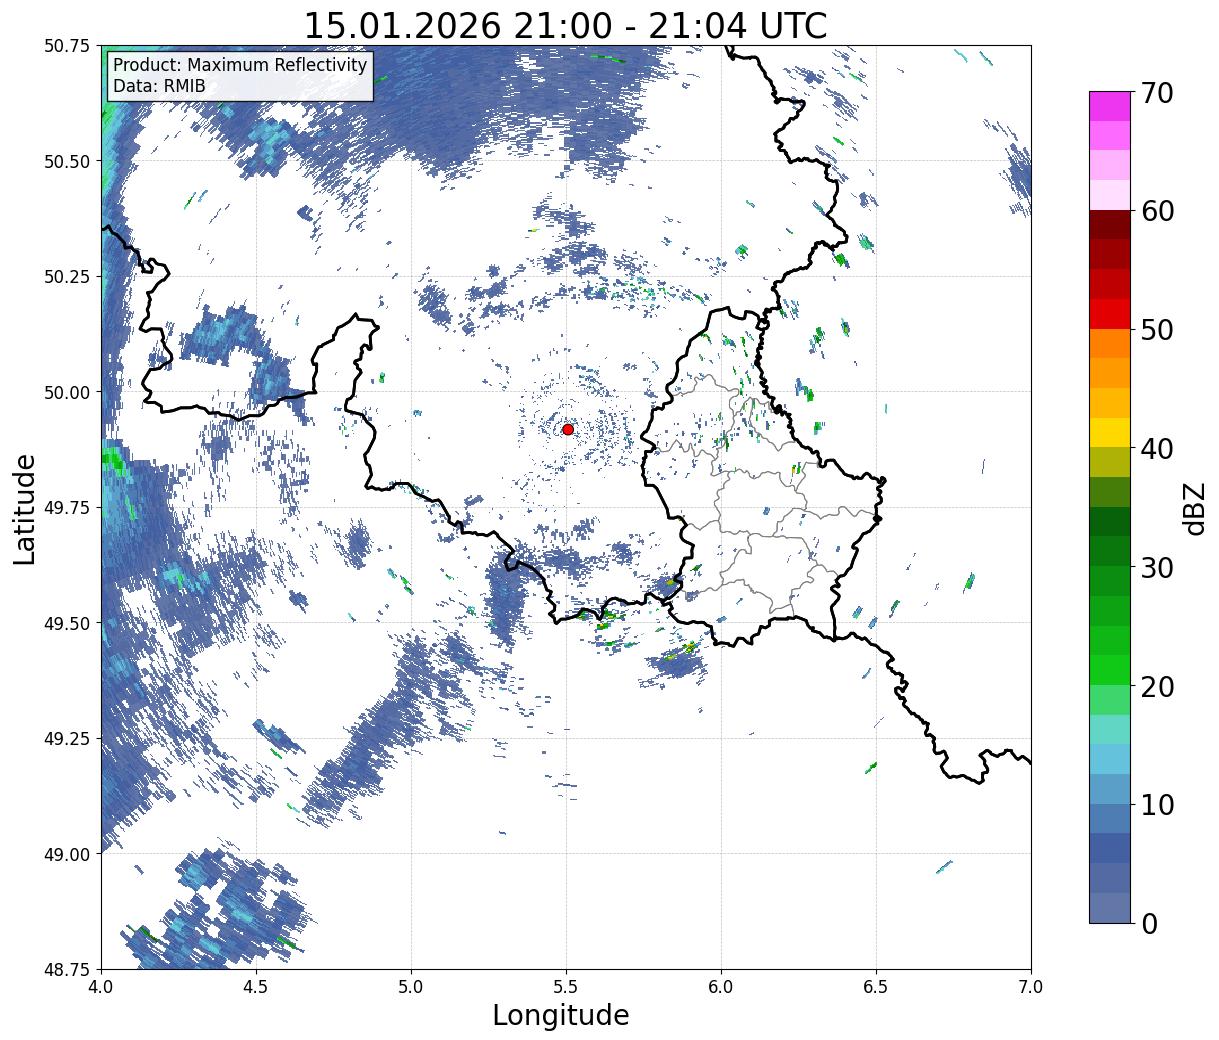Image resolution: width=1219 pixels, height=1040 pixels.
Task: Click the latitude tick label 50.00
Action: point(67,392)
